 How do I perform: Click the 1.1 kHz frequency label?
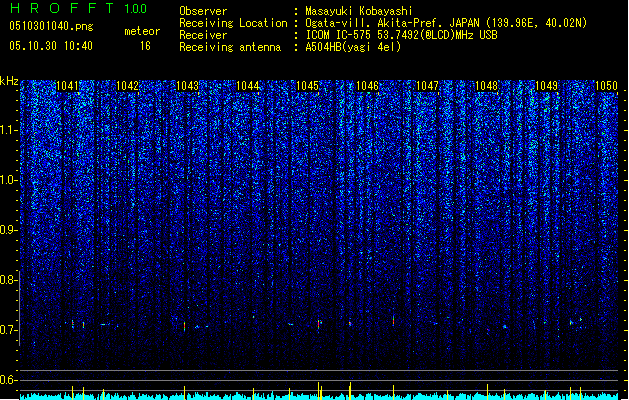pyautogui.click(x=8, y=130)
